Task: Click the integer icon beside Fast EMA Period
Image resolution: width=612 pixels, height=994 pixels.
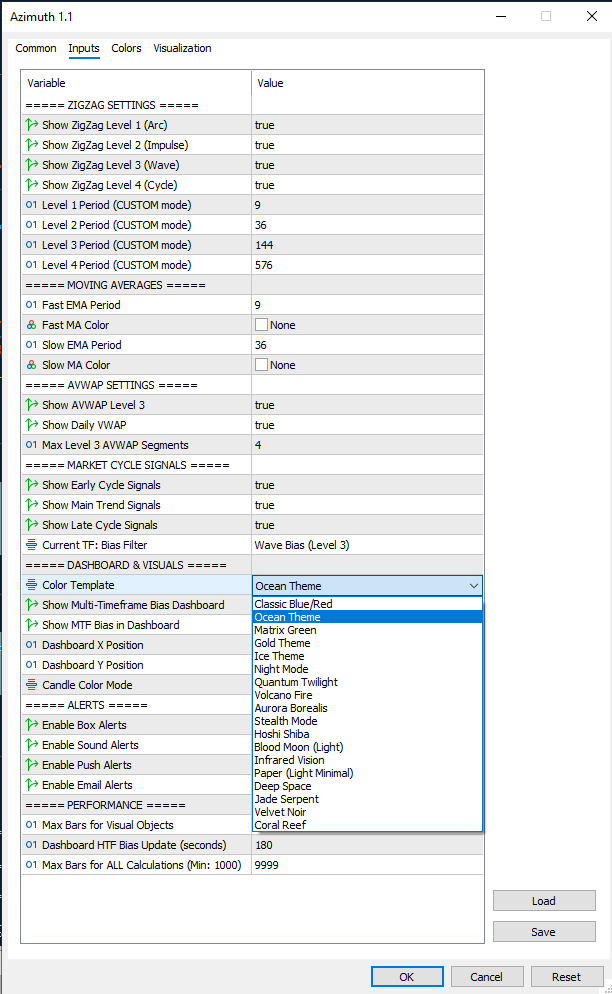Action: click(x=32, y=305)
